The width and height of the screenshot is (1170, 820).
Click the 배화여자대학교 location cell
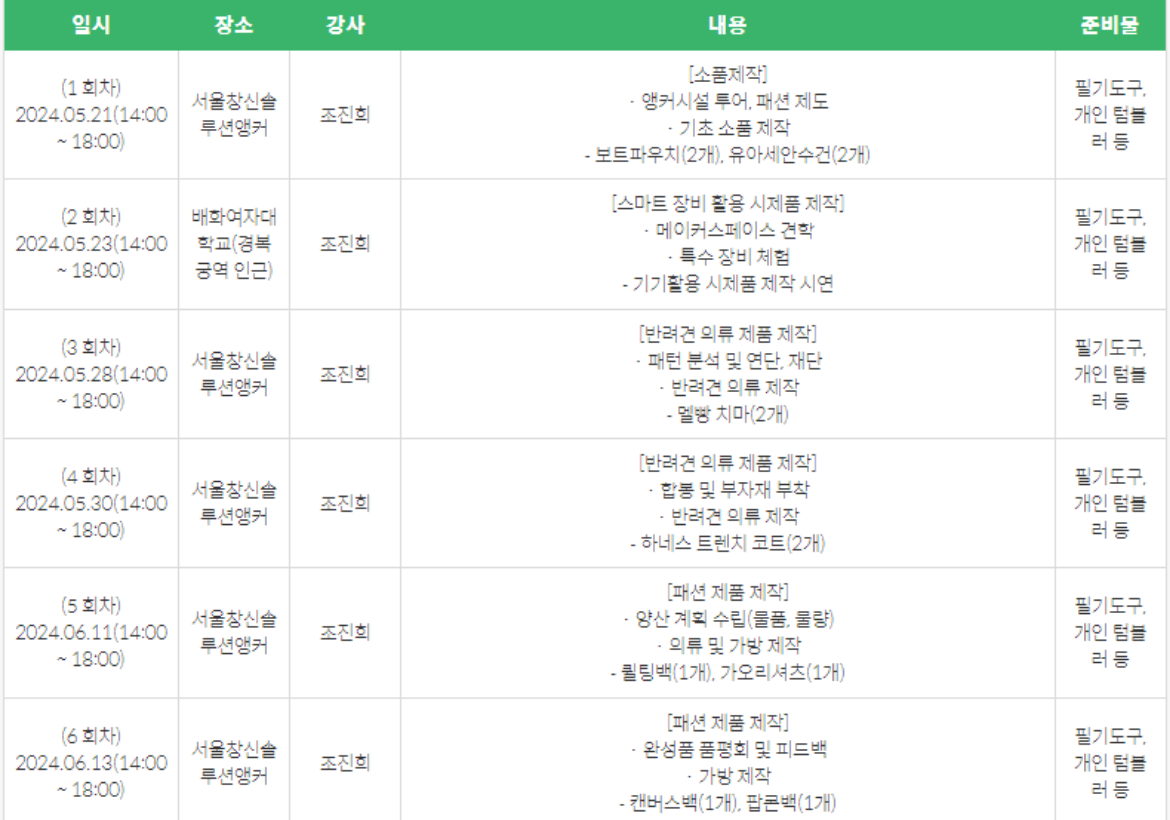click(x=234, y=244)
